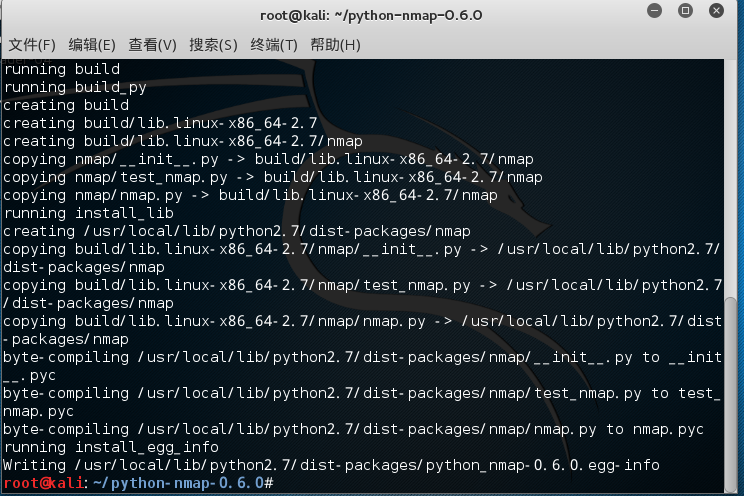The image size is (744, 496).
Task: Click the terminal vertical scrollbar thumb
Action: (x=731, y=394)
